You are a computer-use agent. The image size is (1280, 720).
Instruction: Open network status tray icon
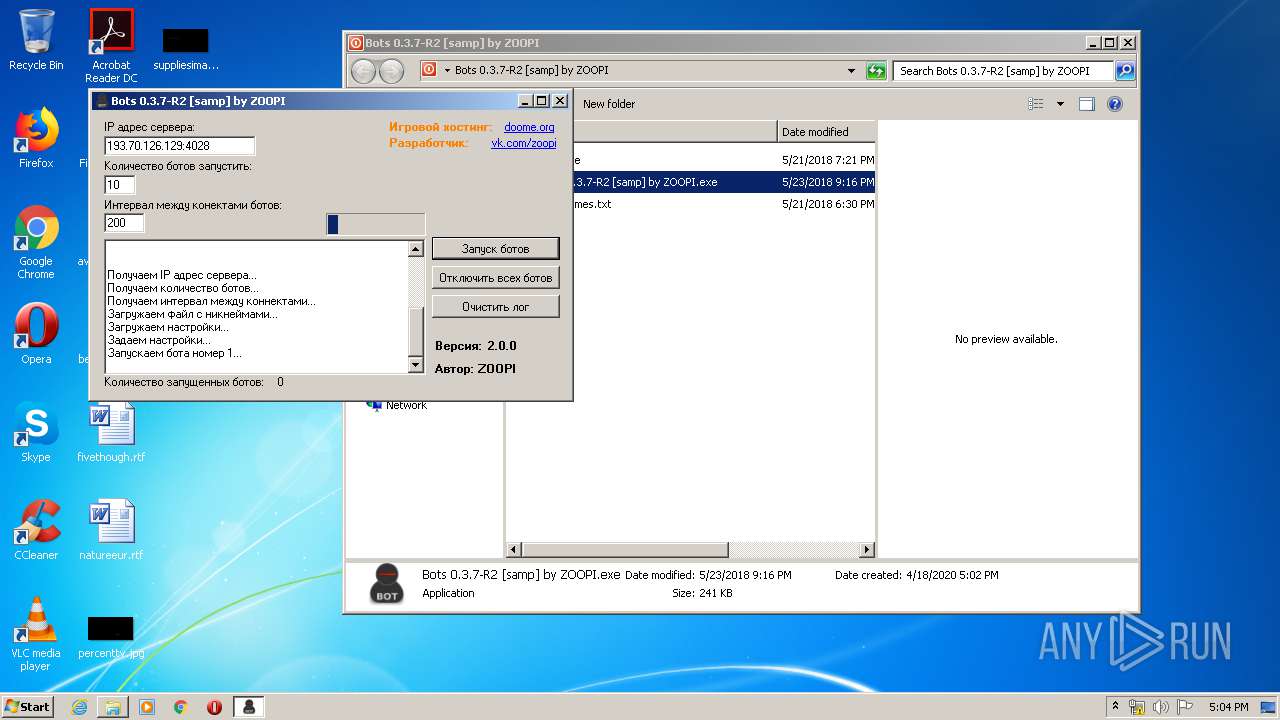point(1137,707)
